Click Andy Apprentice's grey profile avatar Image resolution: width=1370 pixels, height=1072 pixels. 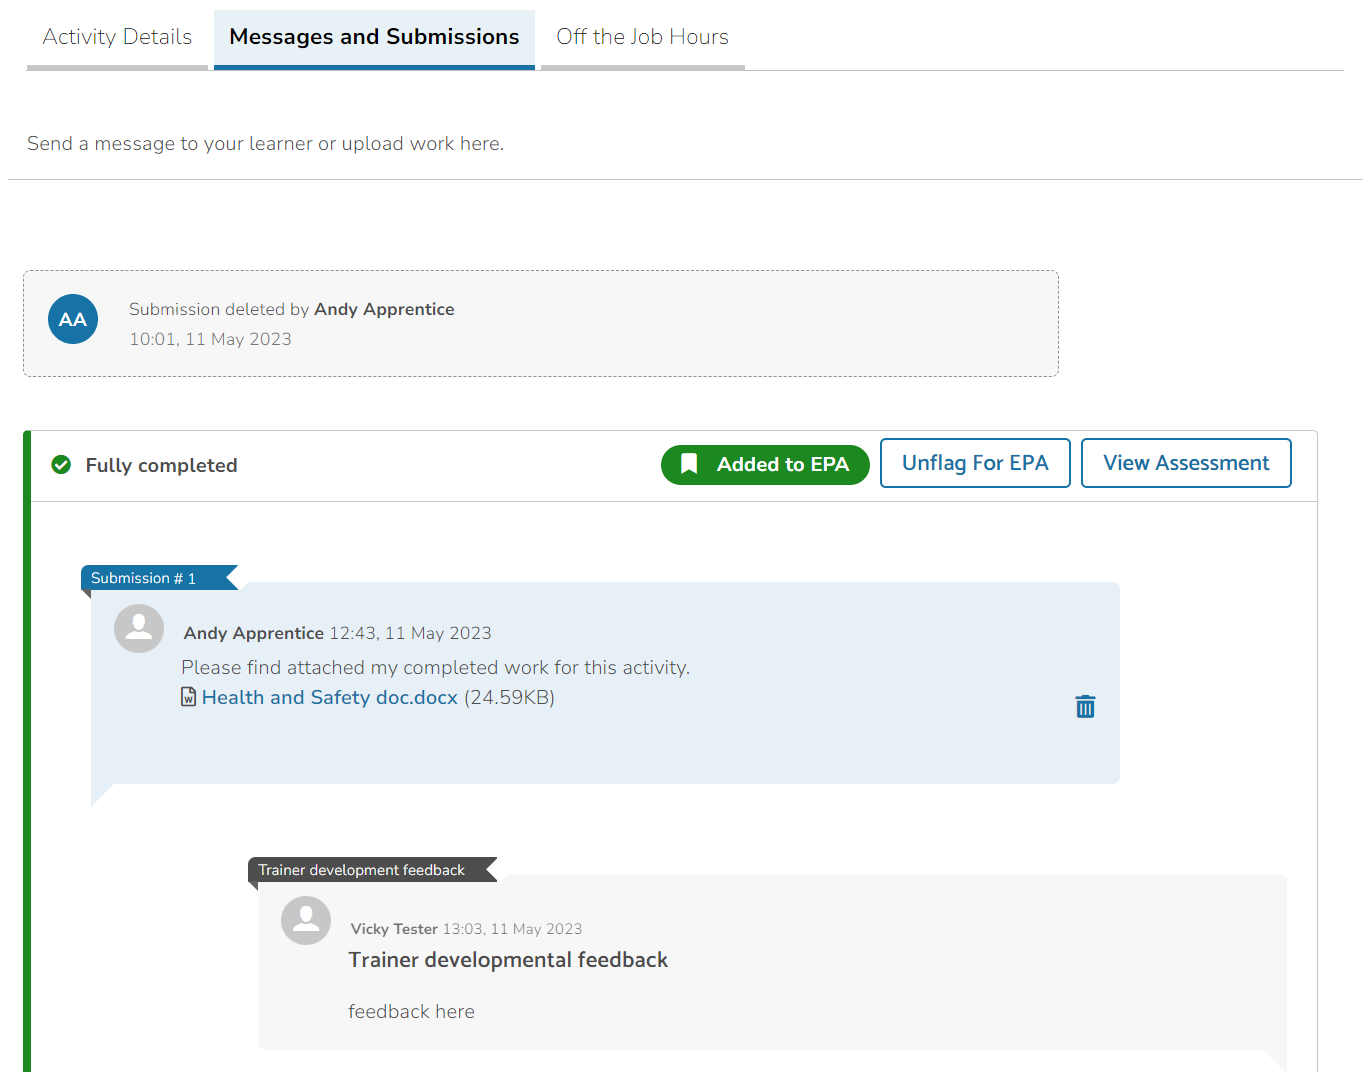139,628
